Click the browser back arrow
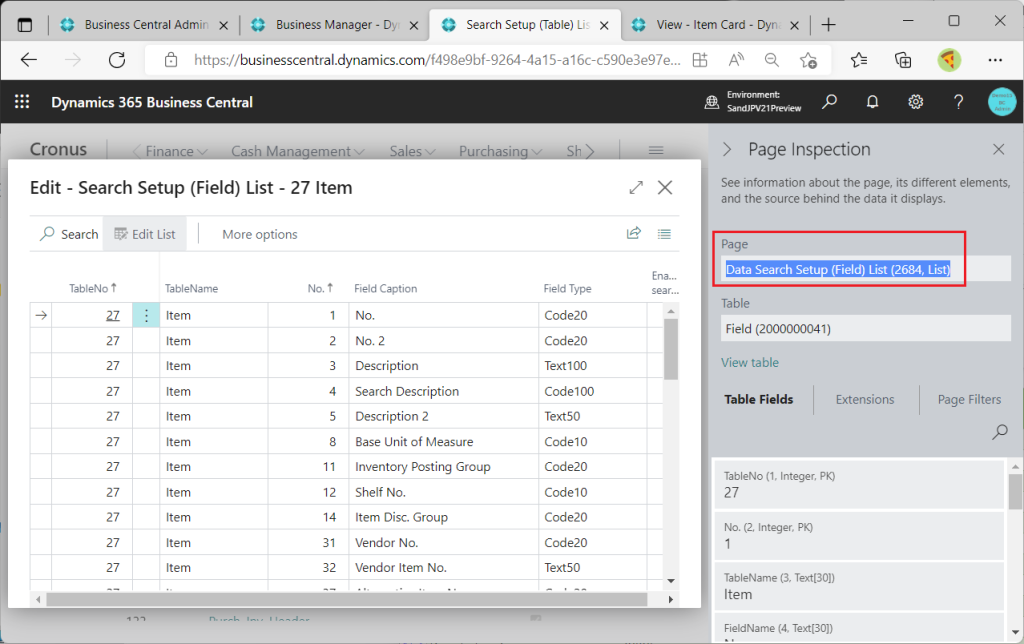1024x644 pixels. (29, 60)
